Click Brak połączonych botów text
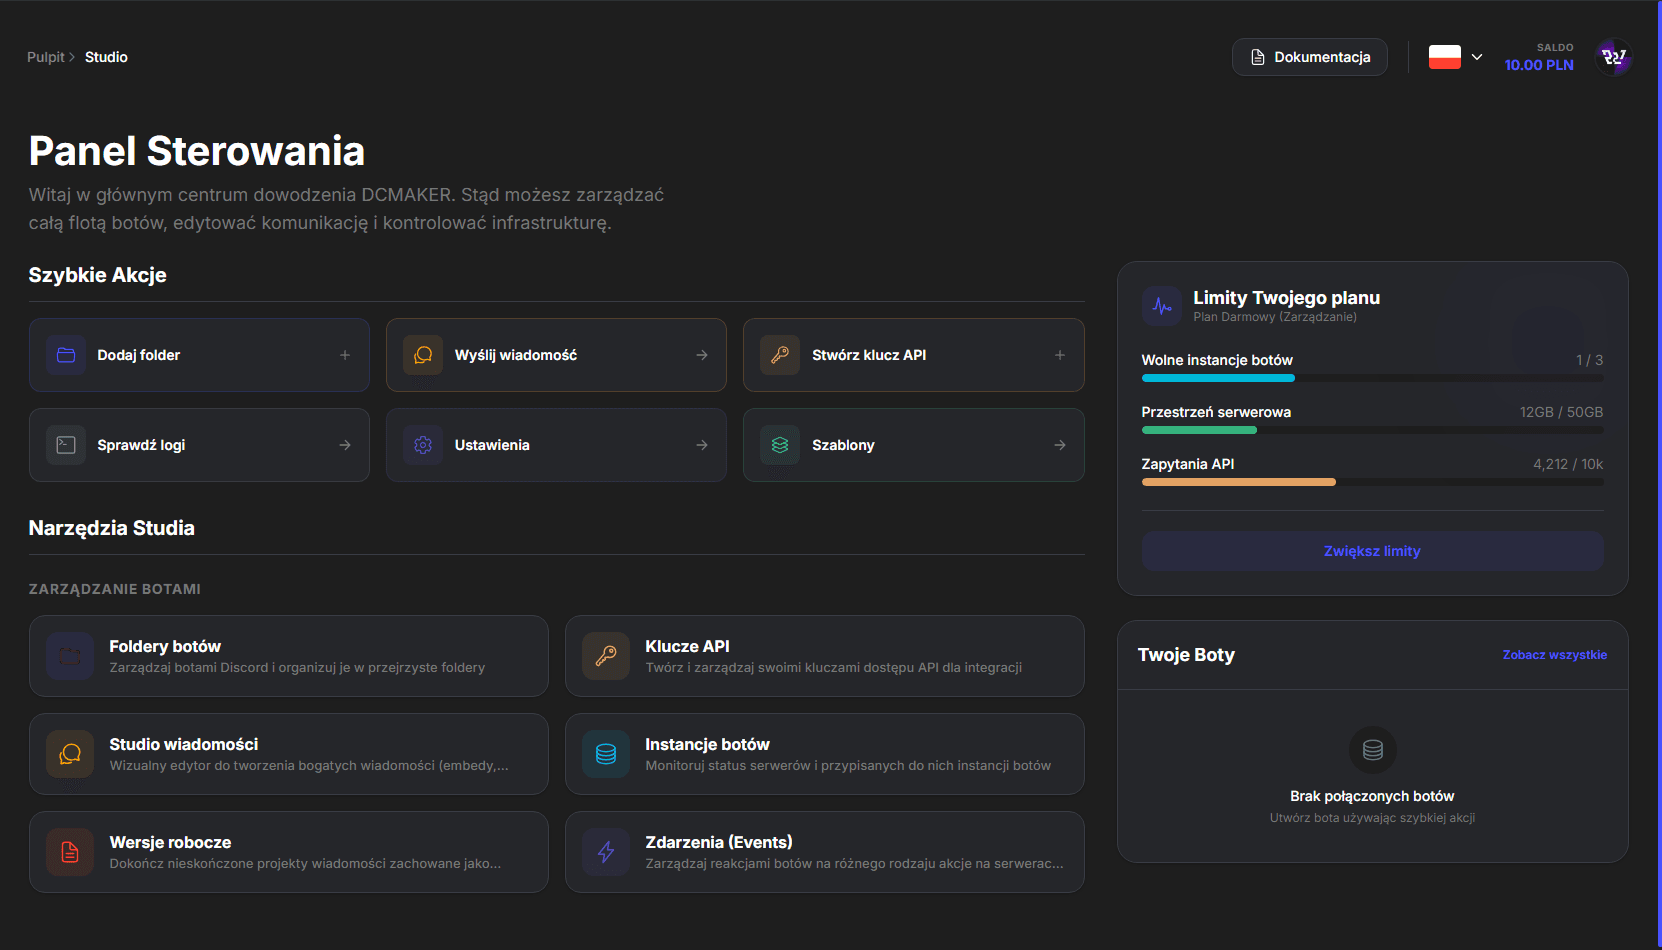This screenshot has height=950, width=1662. pos(1372,796)
